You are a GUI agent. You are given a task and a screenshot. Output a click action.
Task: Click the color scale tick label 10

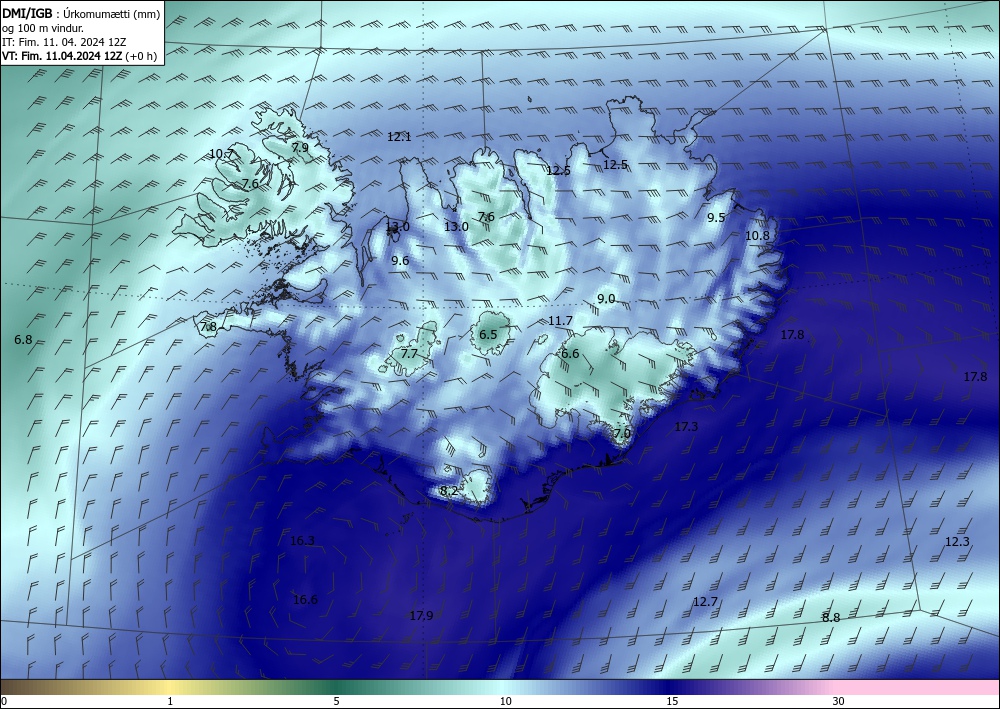506,702
